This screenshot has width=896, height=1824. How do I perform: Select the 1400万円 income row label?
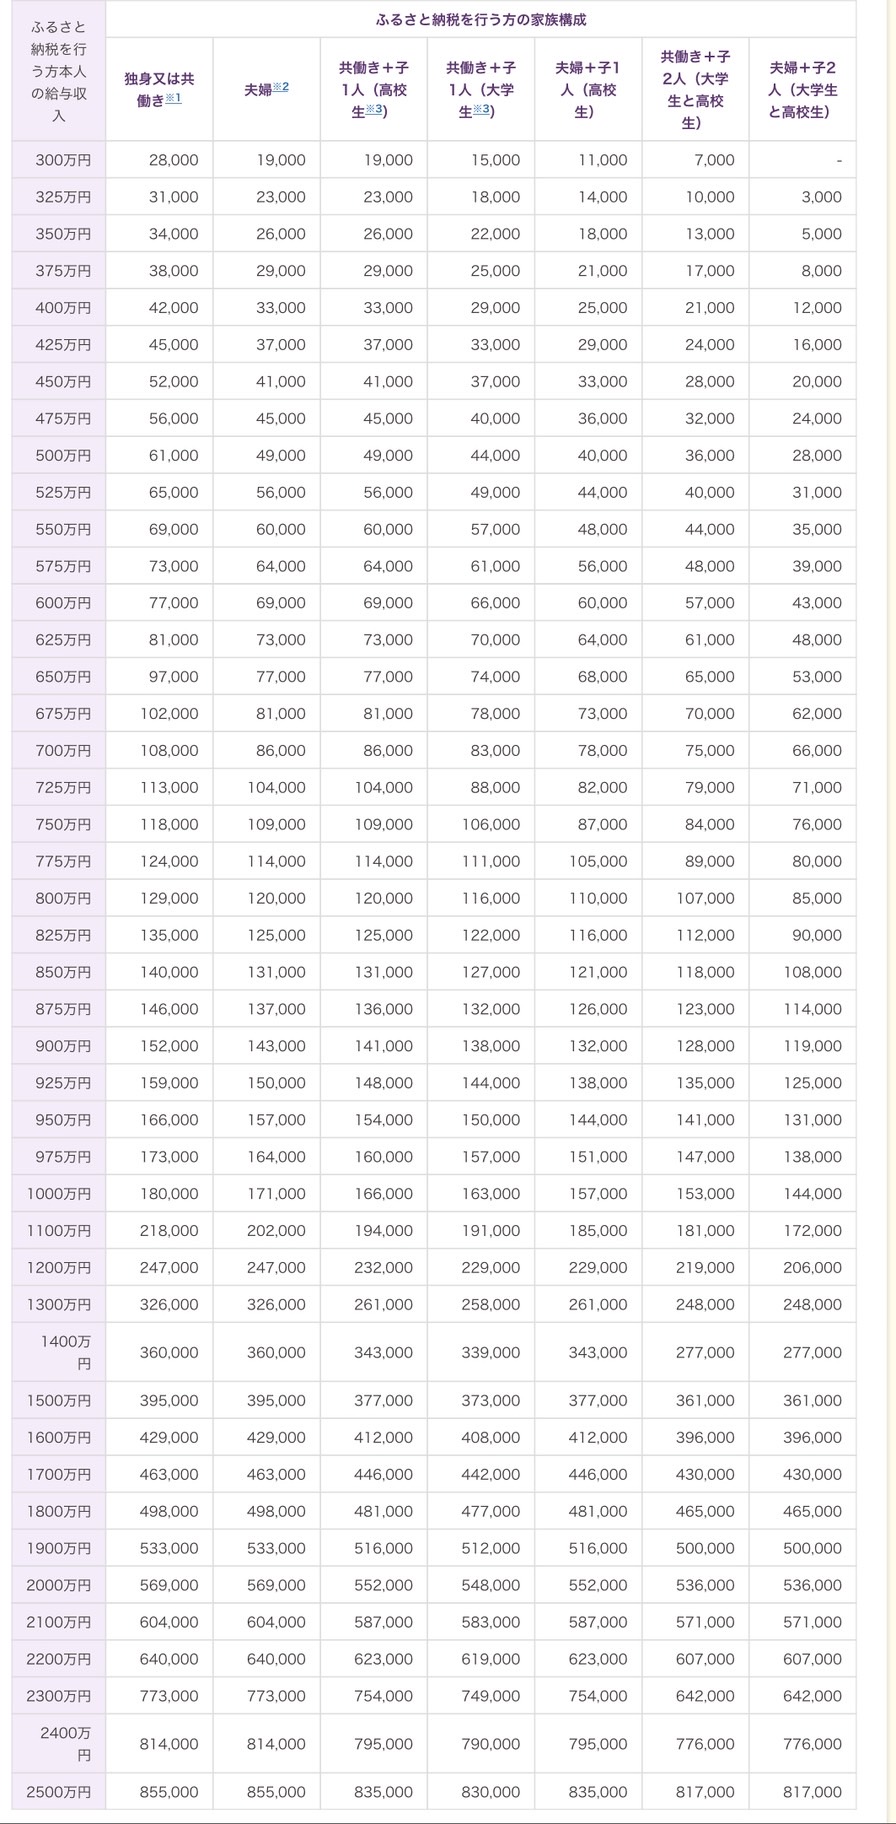click(64, 1352)
